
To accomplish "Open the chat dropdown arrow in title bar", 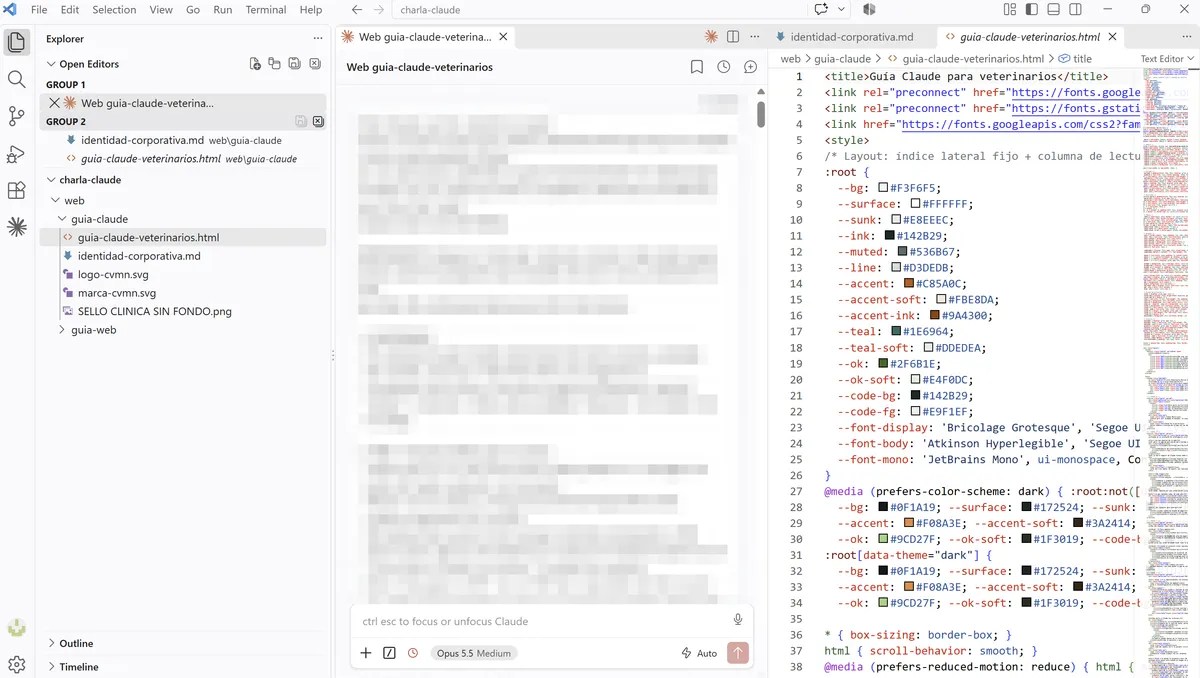I will tap(841, 9).
